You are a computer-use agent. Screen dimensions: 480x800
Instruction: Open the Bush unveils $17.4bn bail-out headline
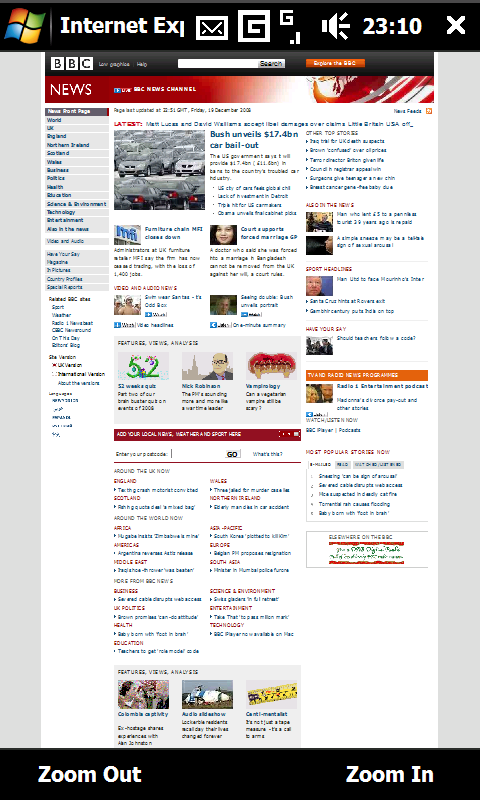(x=254, y=139)
